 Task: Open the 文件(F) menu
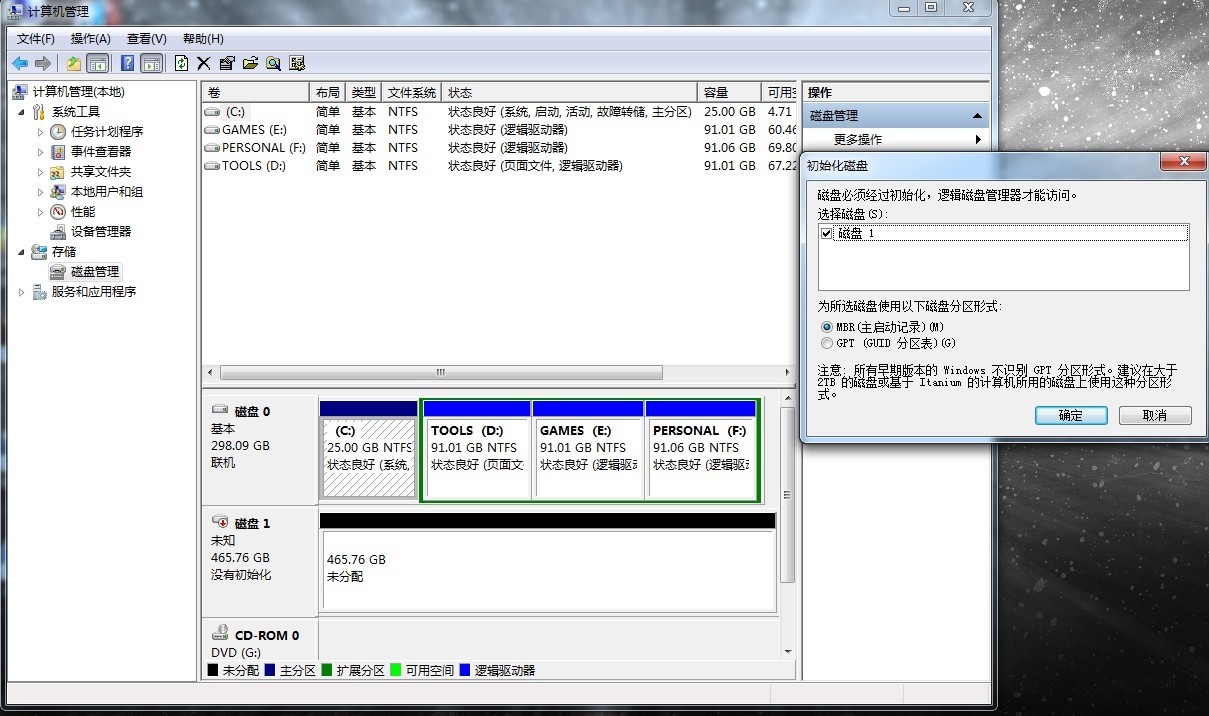(x=36, y=39)
